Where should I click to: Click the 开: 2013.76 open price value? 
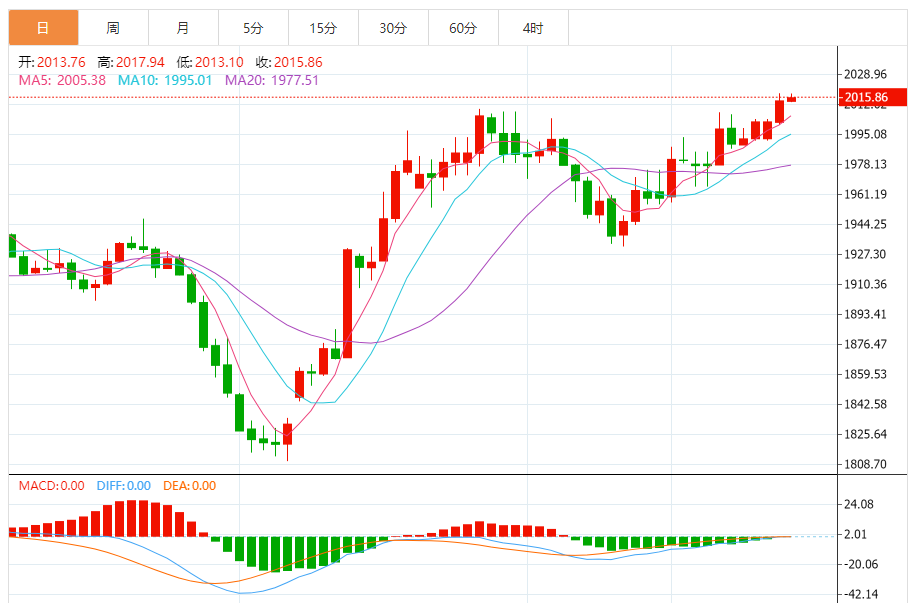52,62
